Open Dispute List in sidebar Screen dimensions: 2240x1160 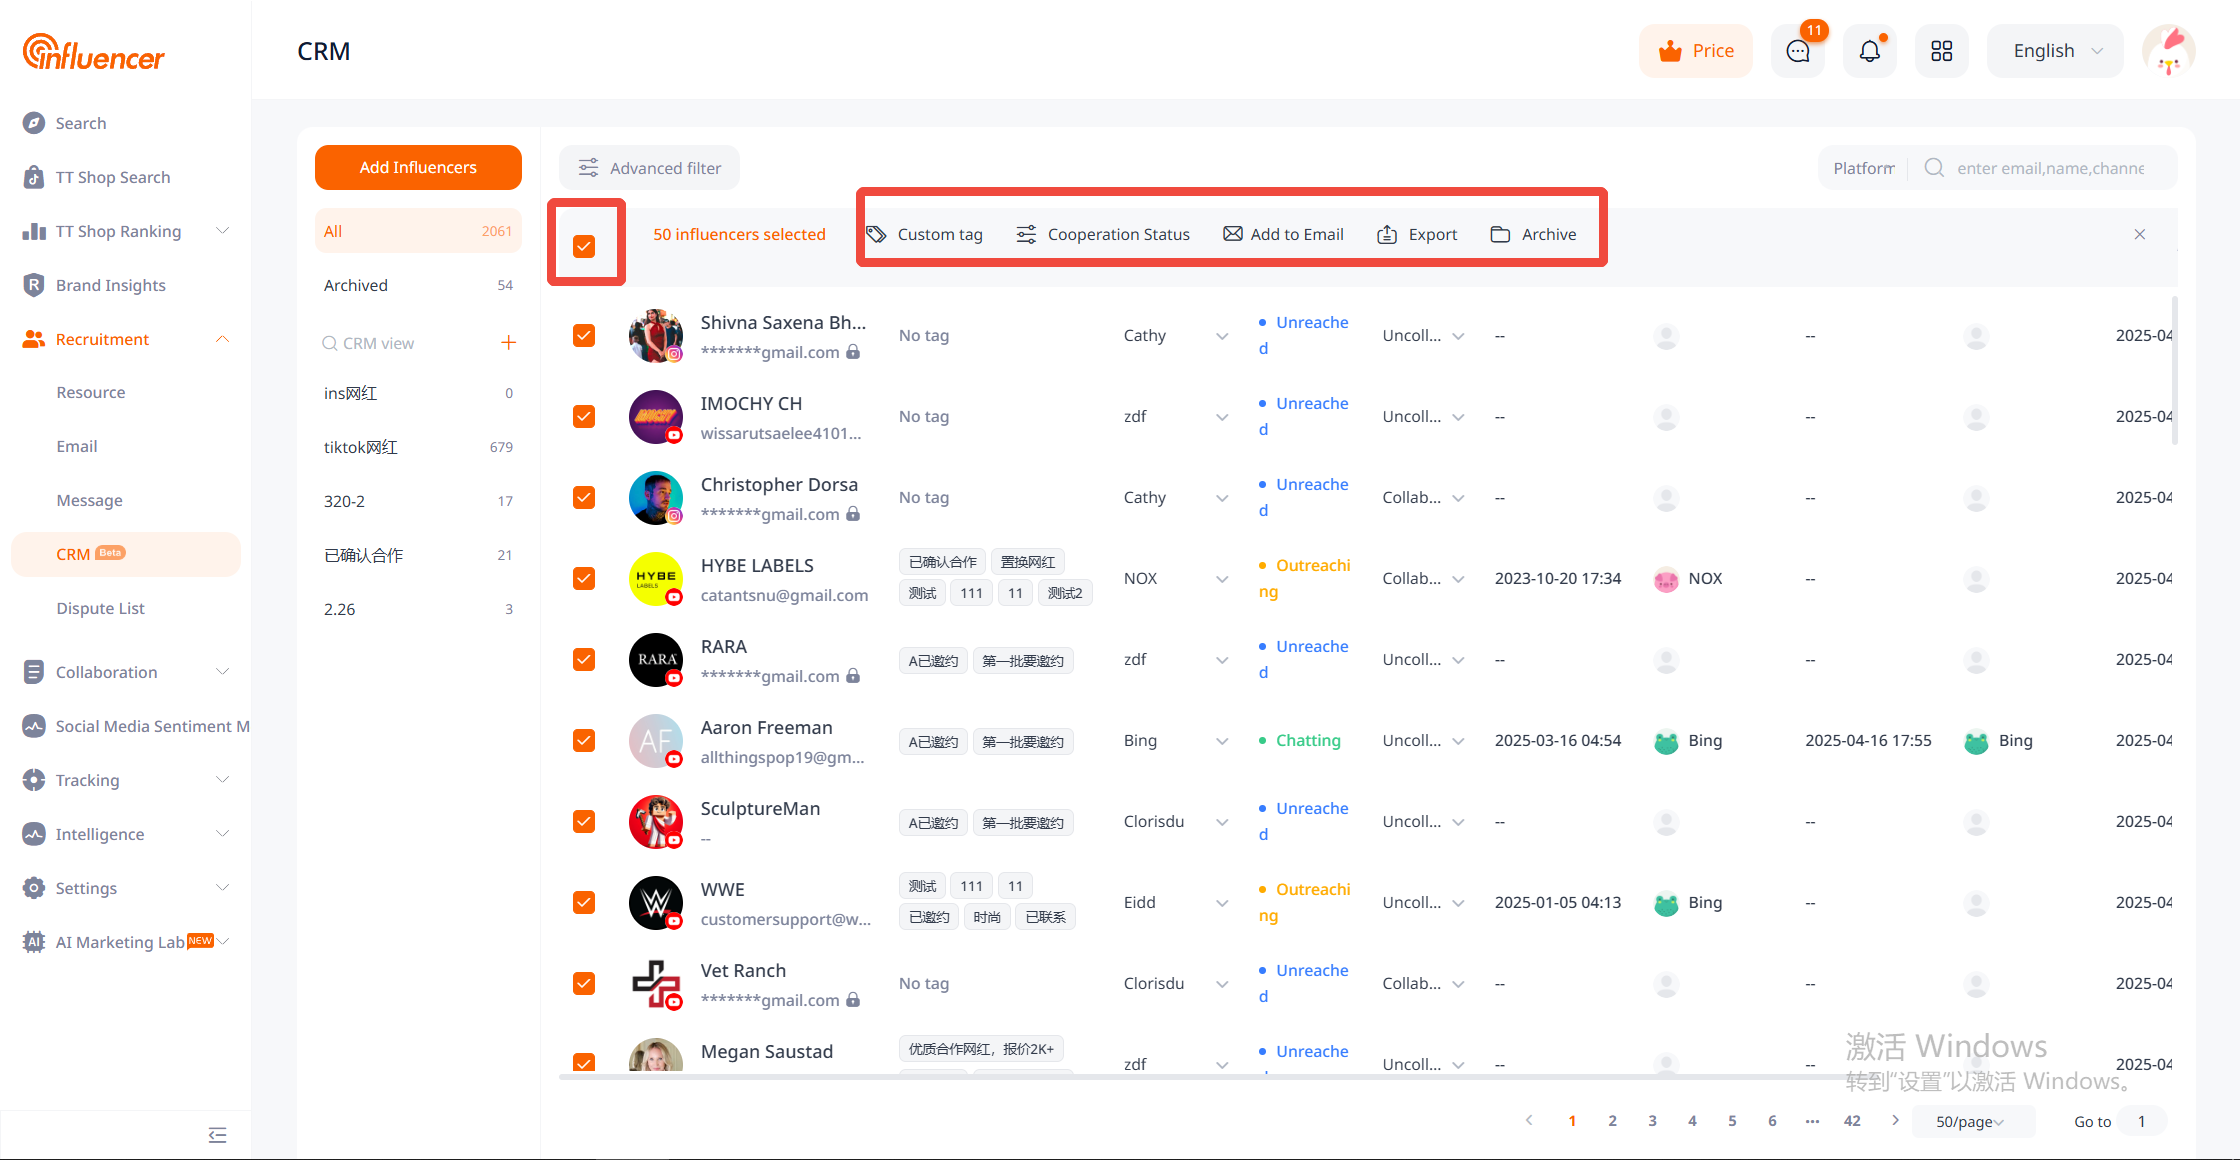click(x=100, y=608)
